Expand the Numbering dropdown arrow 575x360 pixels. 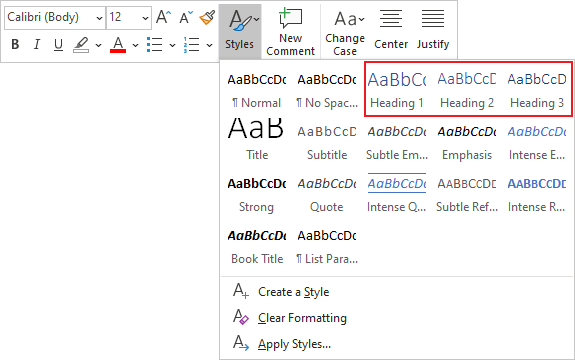point(209,45)
